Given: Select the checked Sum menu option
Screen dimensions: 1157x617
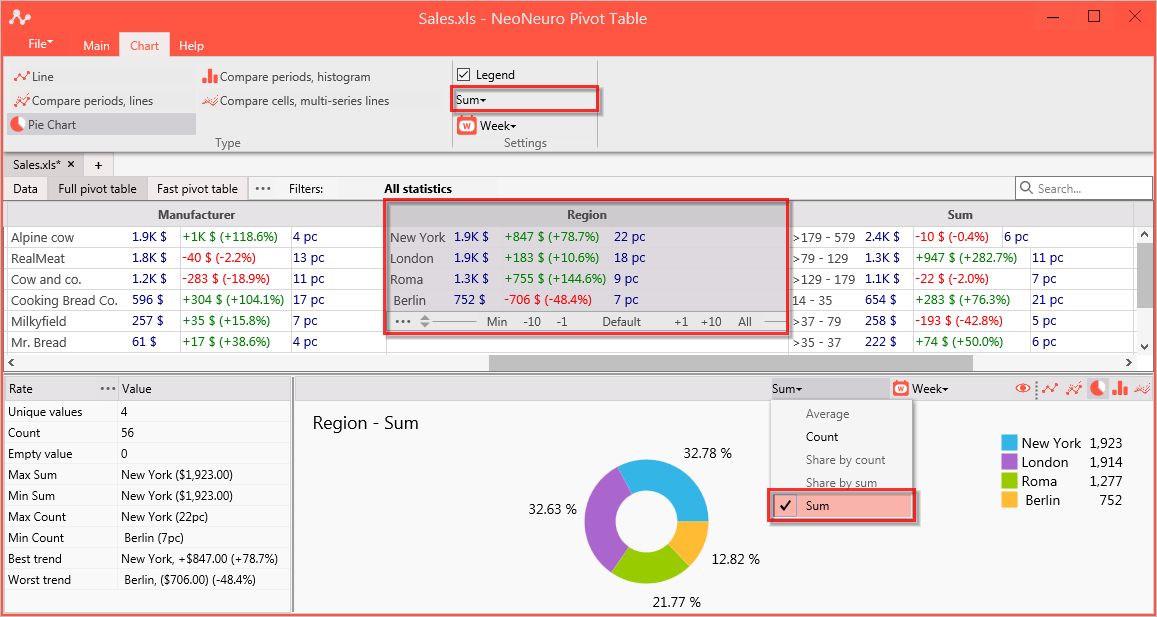Looking at the screenshot, I should (841, 506).
